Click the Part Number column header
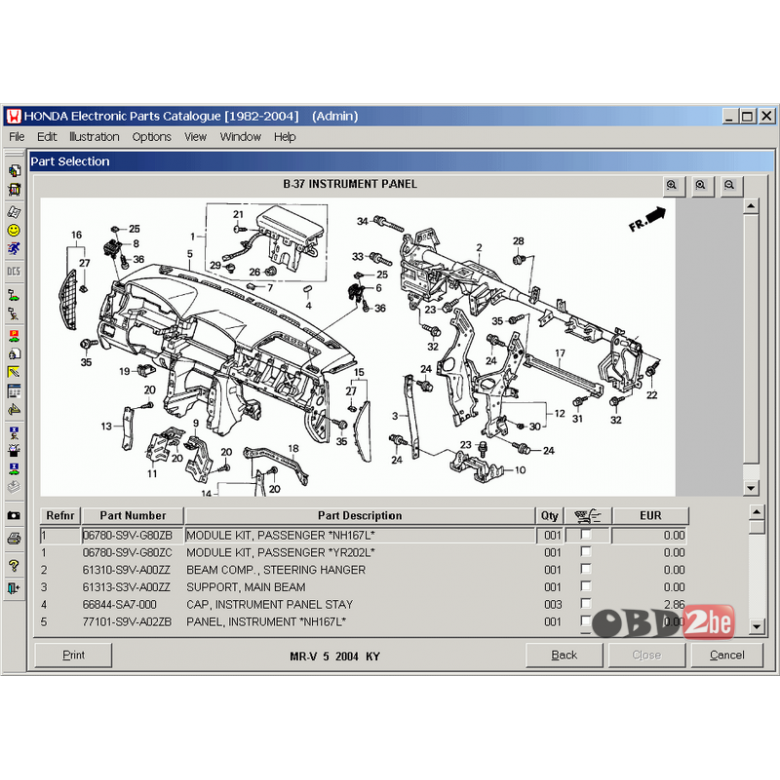 pos(133,516)
